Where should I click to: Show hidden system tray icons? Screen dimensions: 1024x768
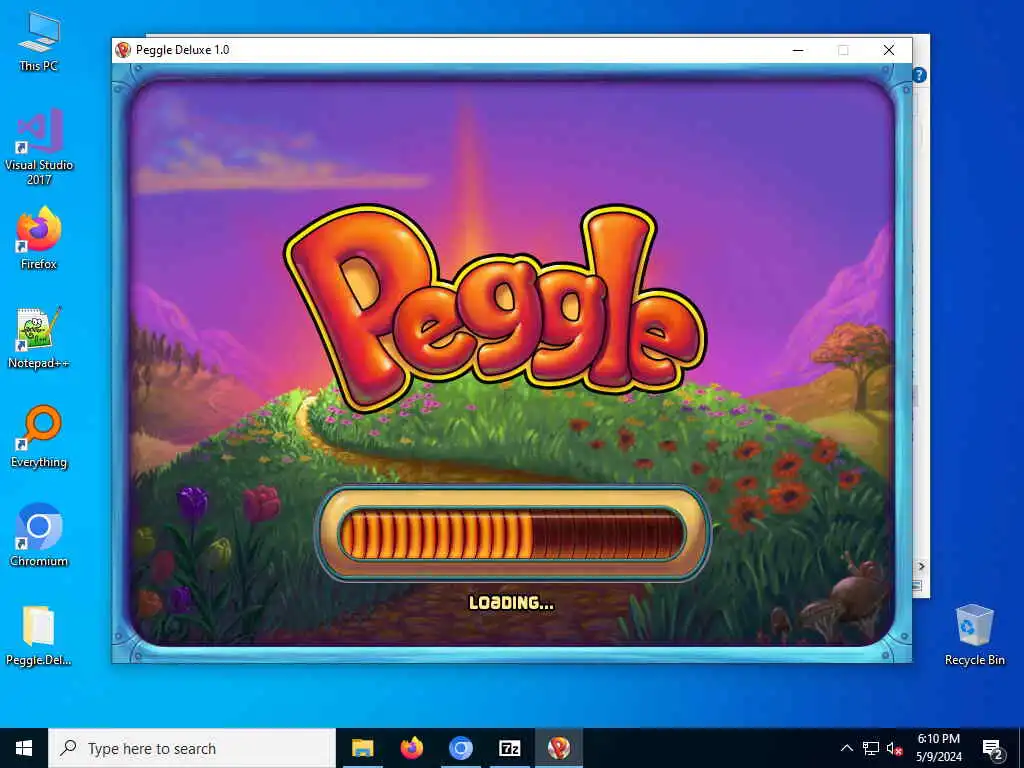[846, 748]
